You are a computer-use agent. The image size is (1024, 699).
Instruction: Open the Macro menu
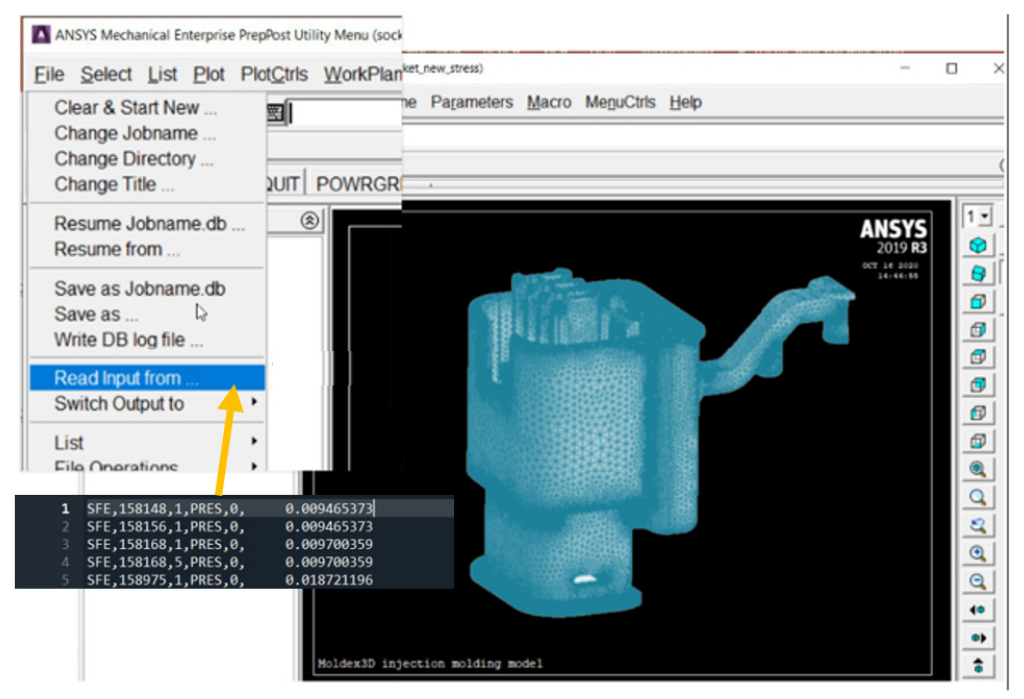(x=549, y=103)
